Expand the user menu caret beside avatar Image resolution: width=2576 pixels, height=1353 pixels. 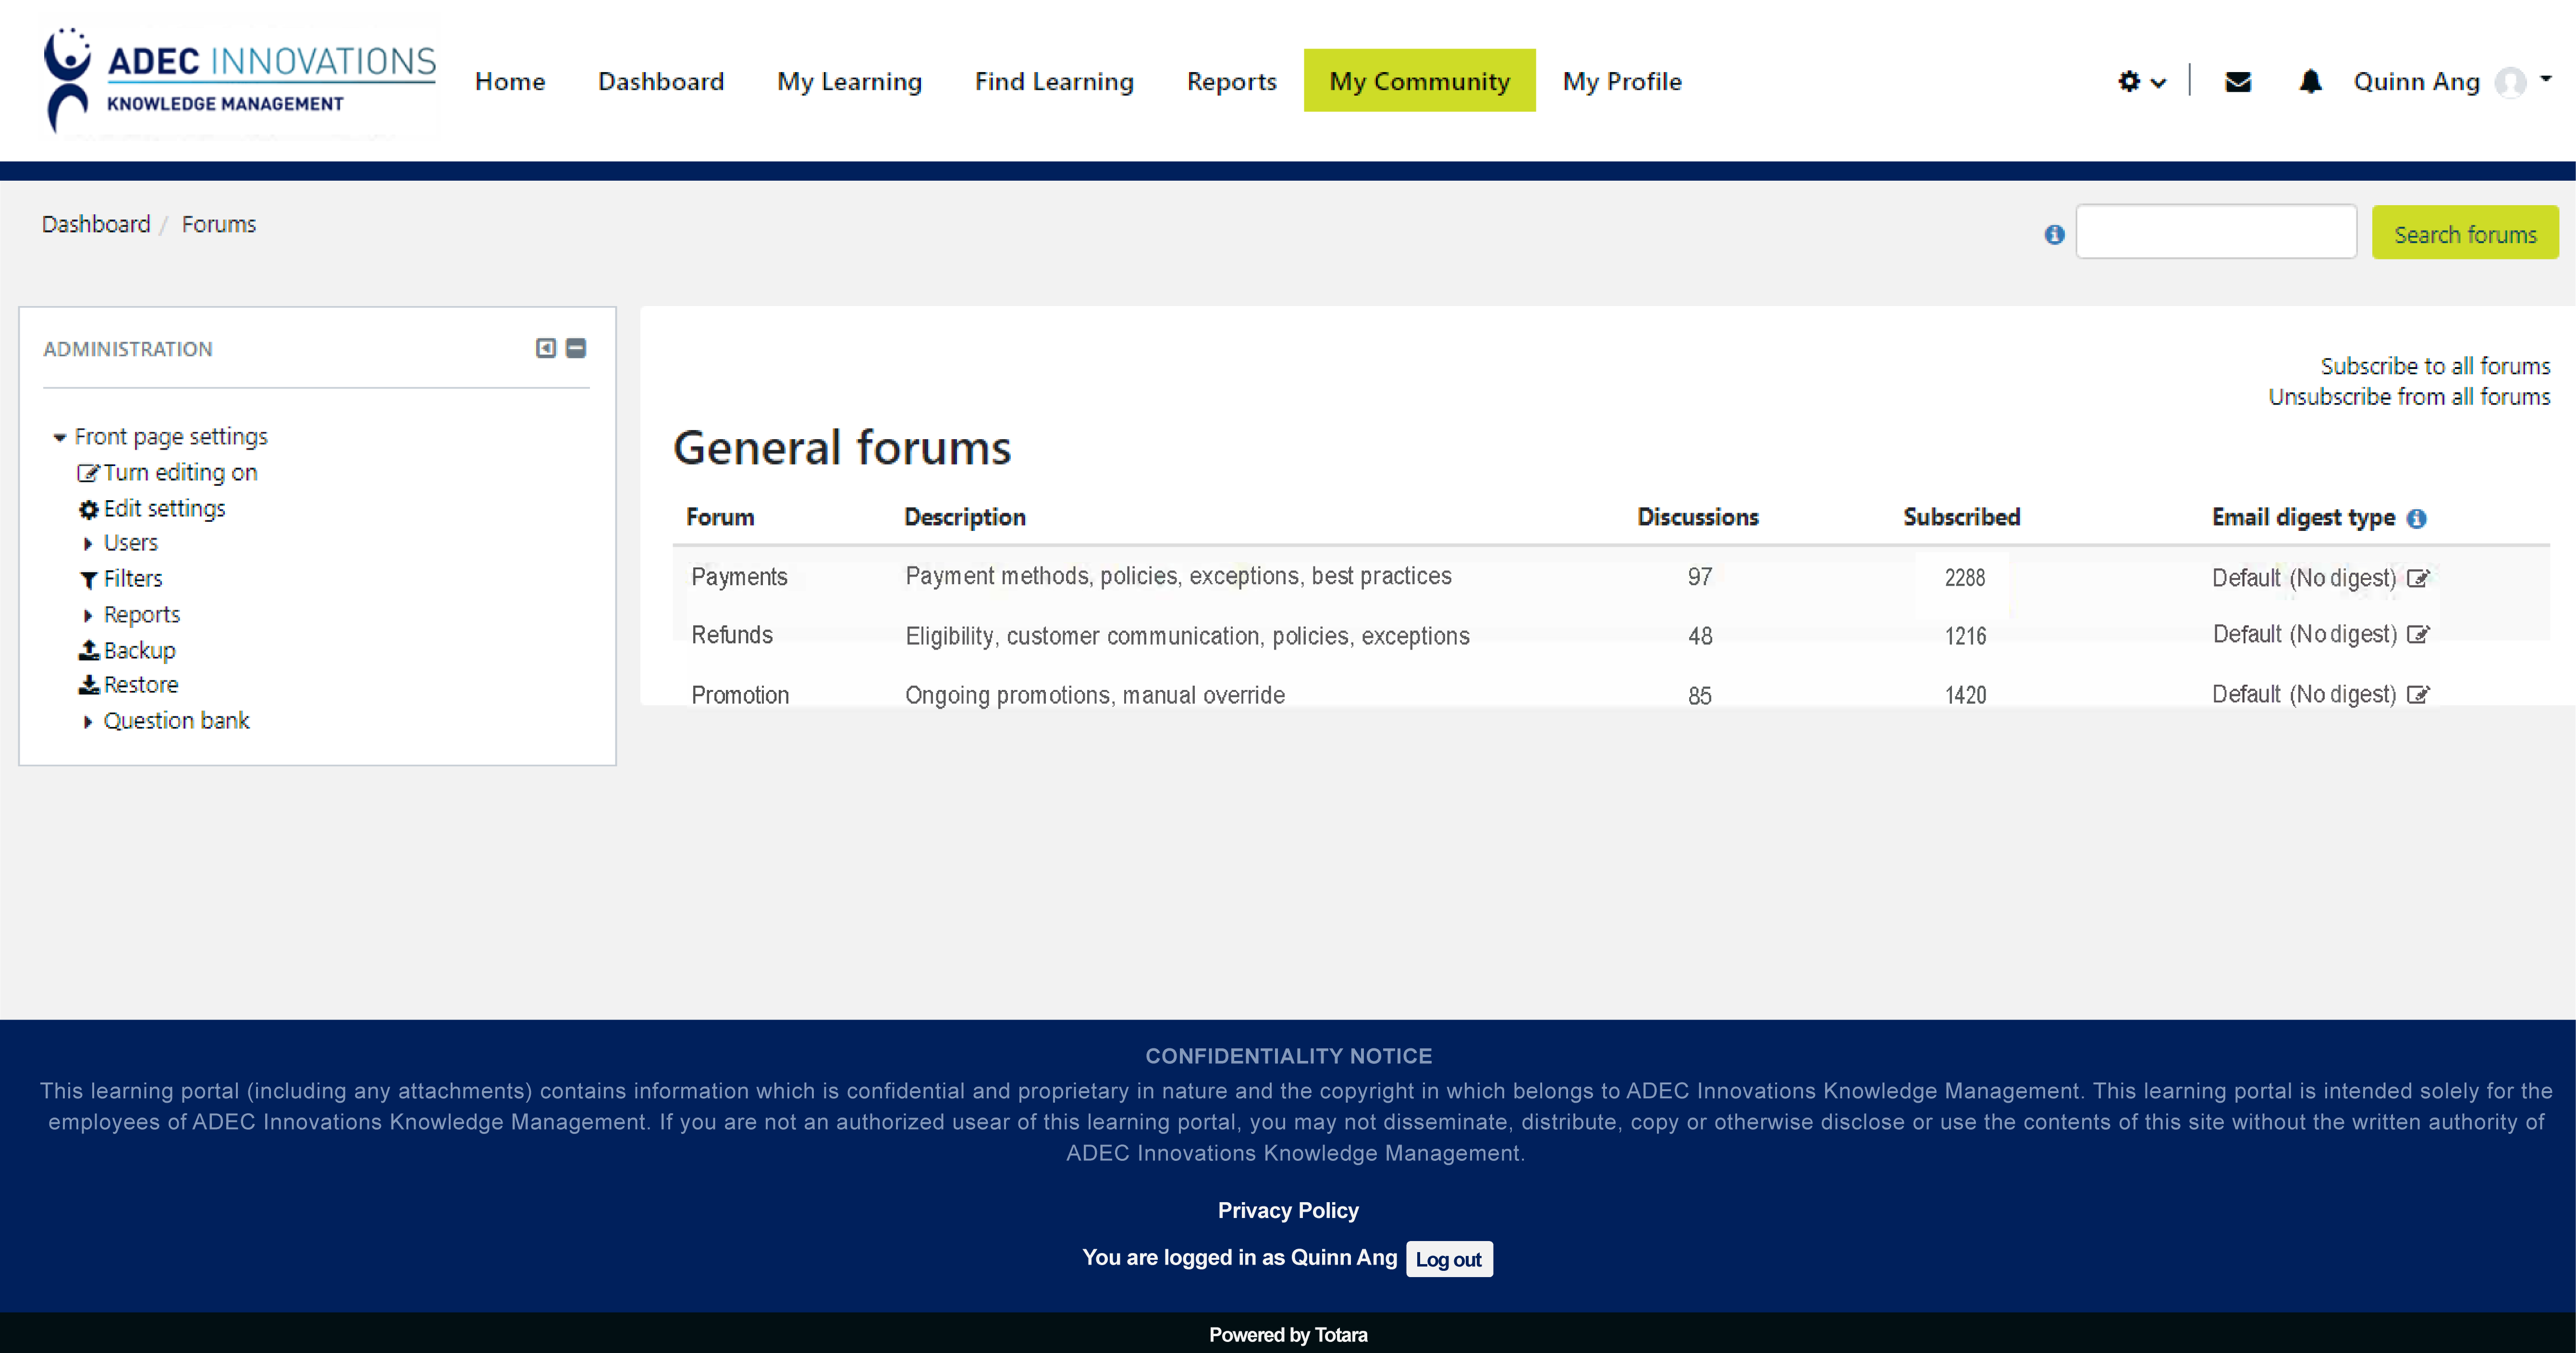2546,78
